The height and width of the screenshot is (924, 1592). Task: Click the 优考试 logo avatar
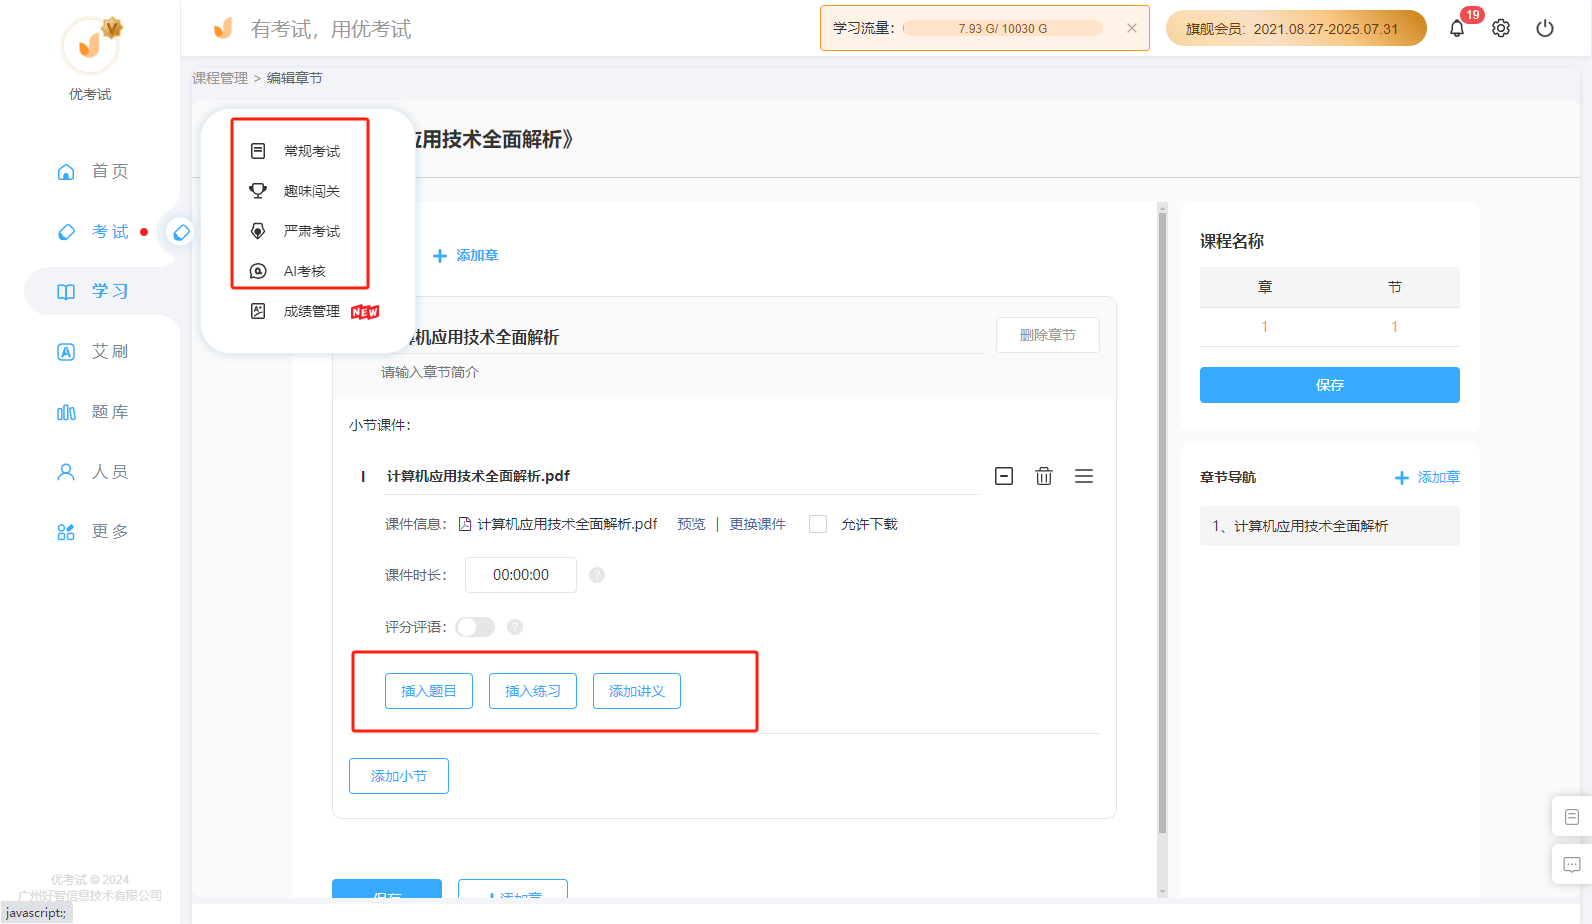click(x=90, y=45)
